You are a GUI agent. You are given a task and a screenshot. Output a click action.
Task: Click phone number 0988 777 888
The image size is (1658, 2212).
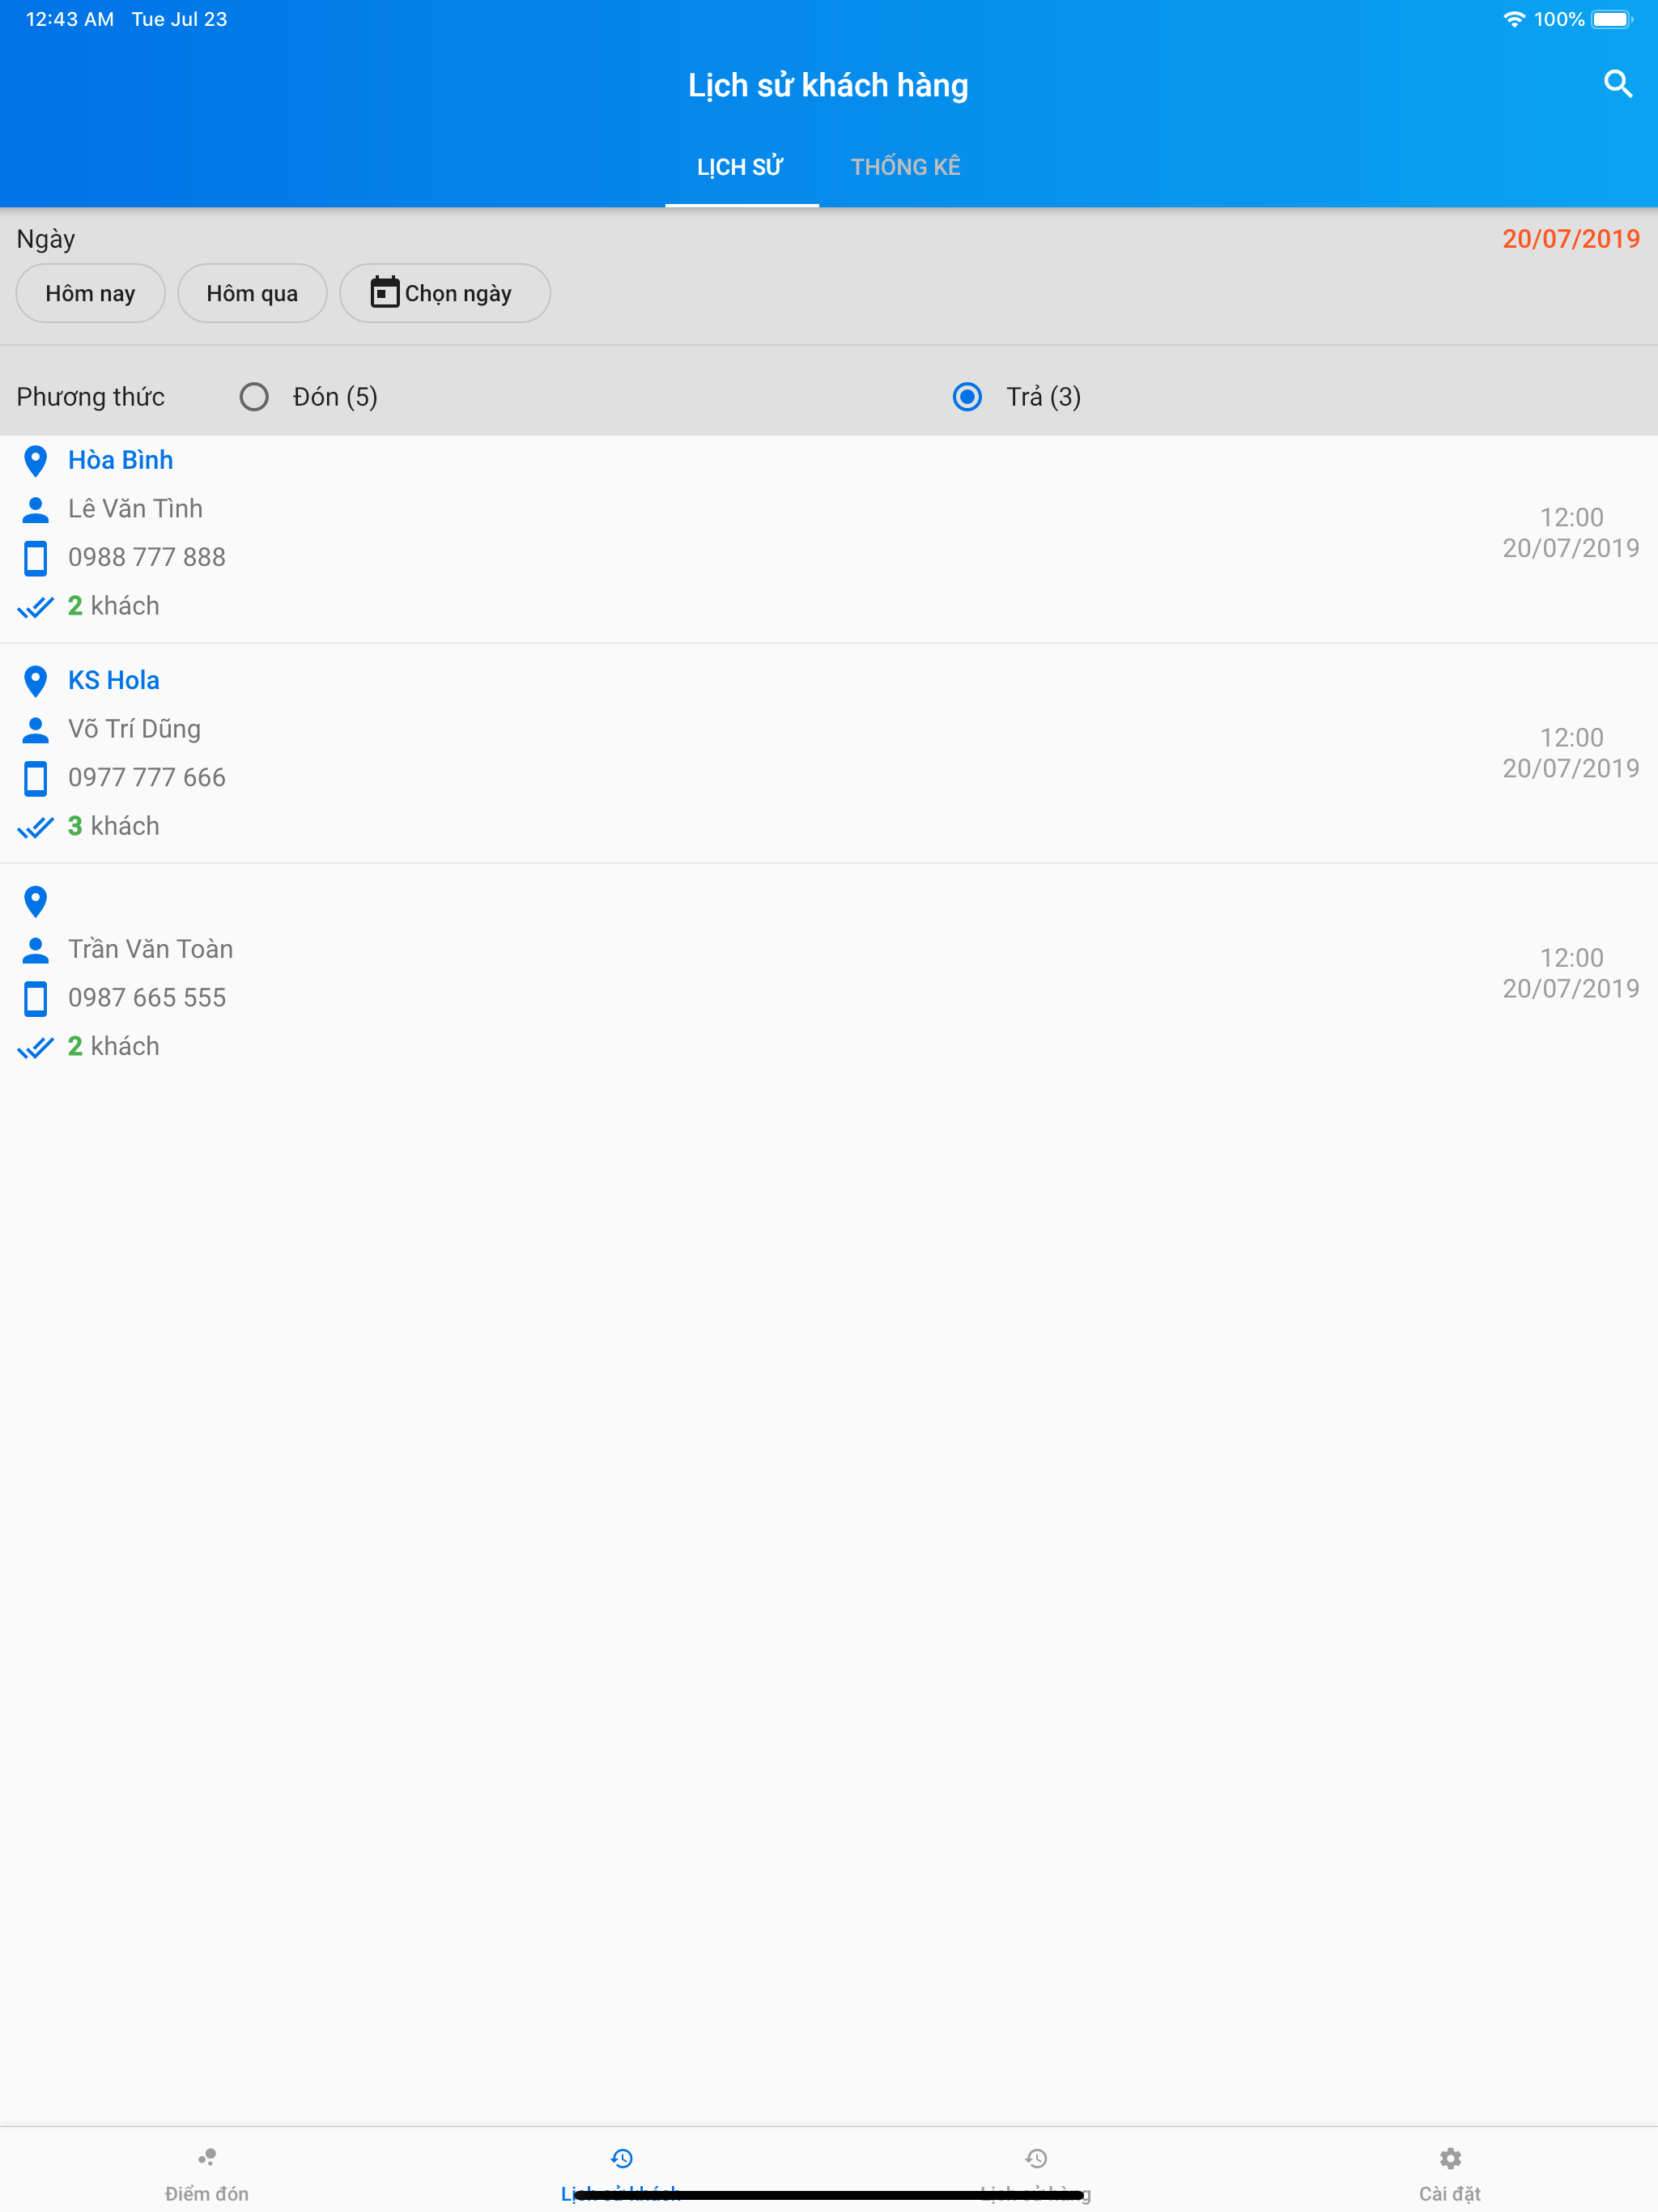(x=147, y=557)
